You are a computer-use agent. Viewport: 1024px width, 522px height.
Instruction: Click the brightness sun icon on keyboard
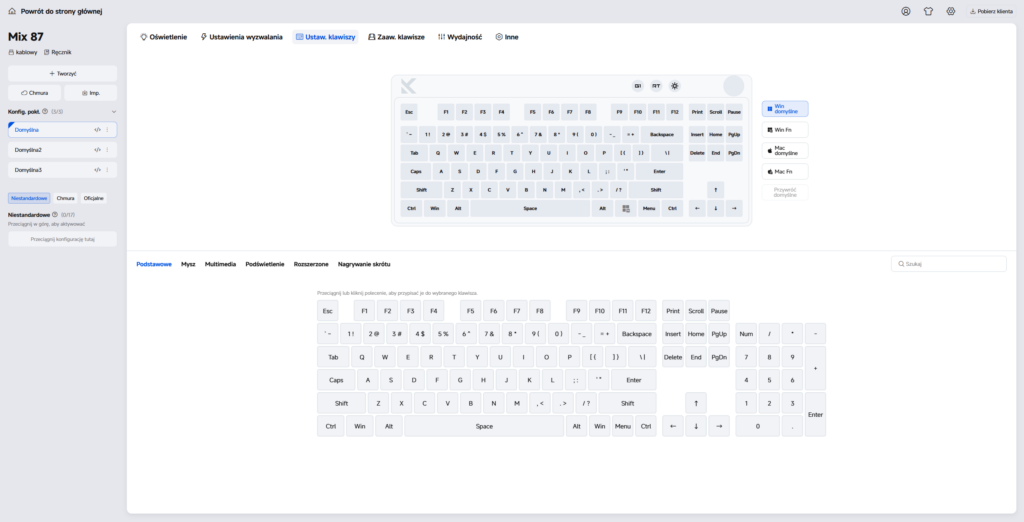[x=675, y=86]
